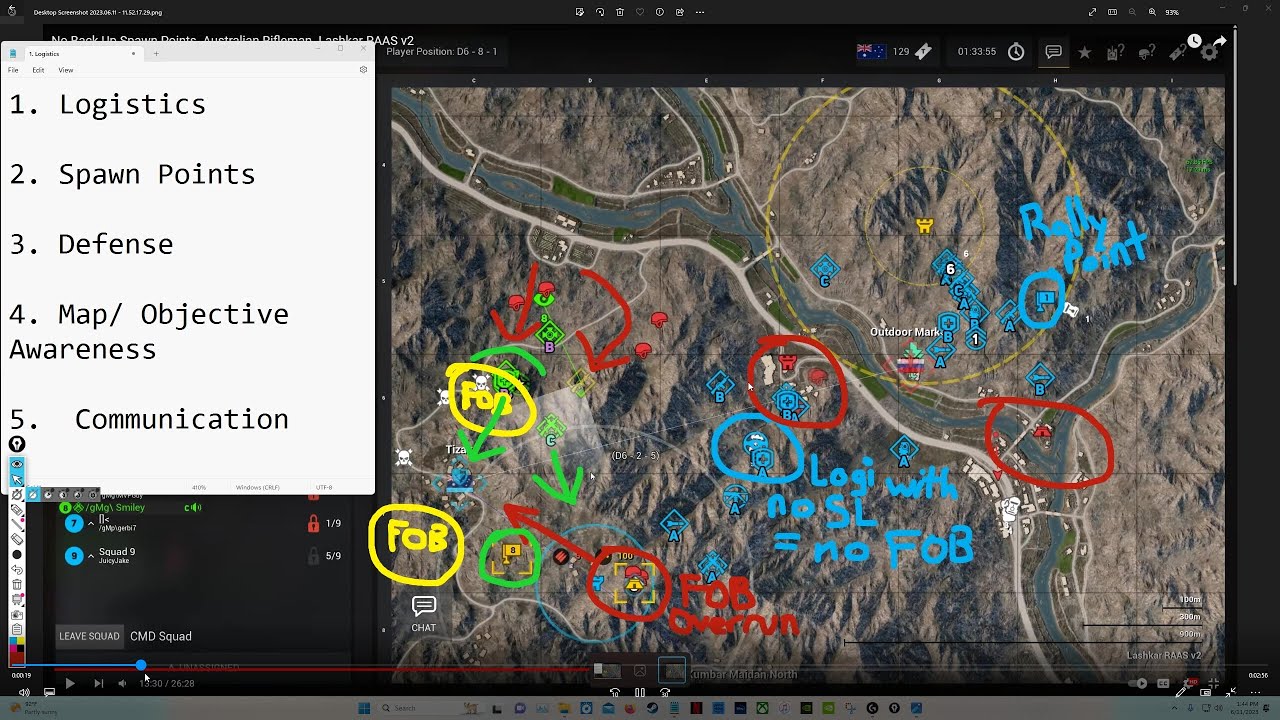This screenshot has width=1280, height=720.
Task: Open video quality settings gear
Action: (x=1187, y=683)
